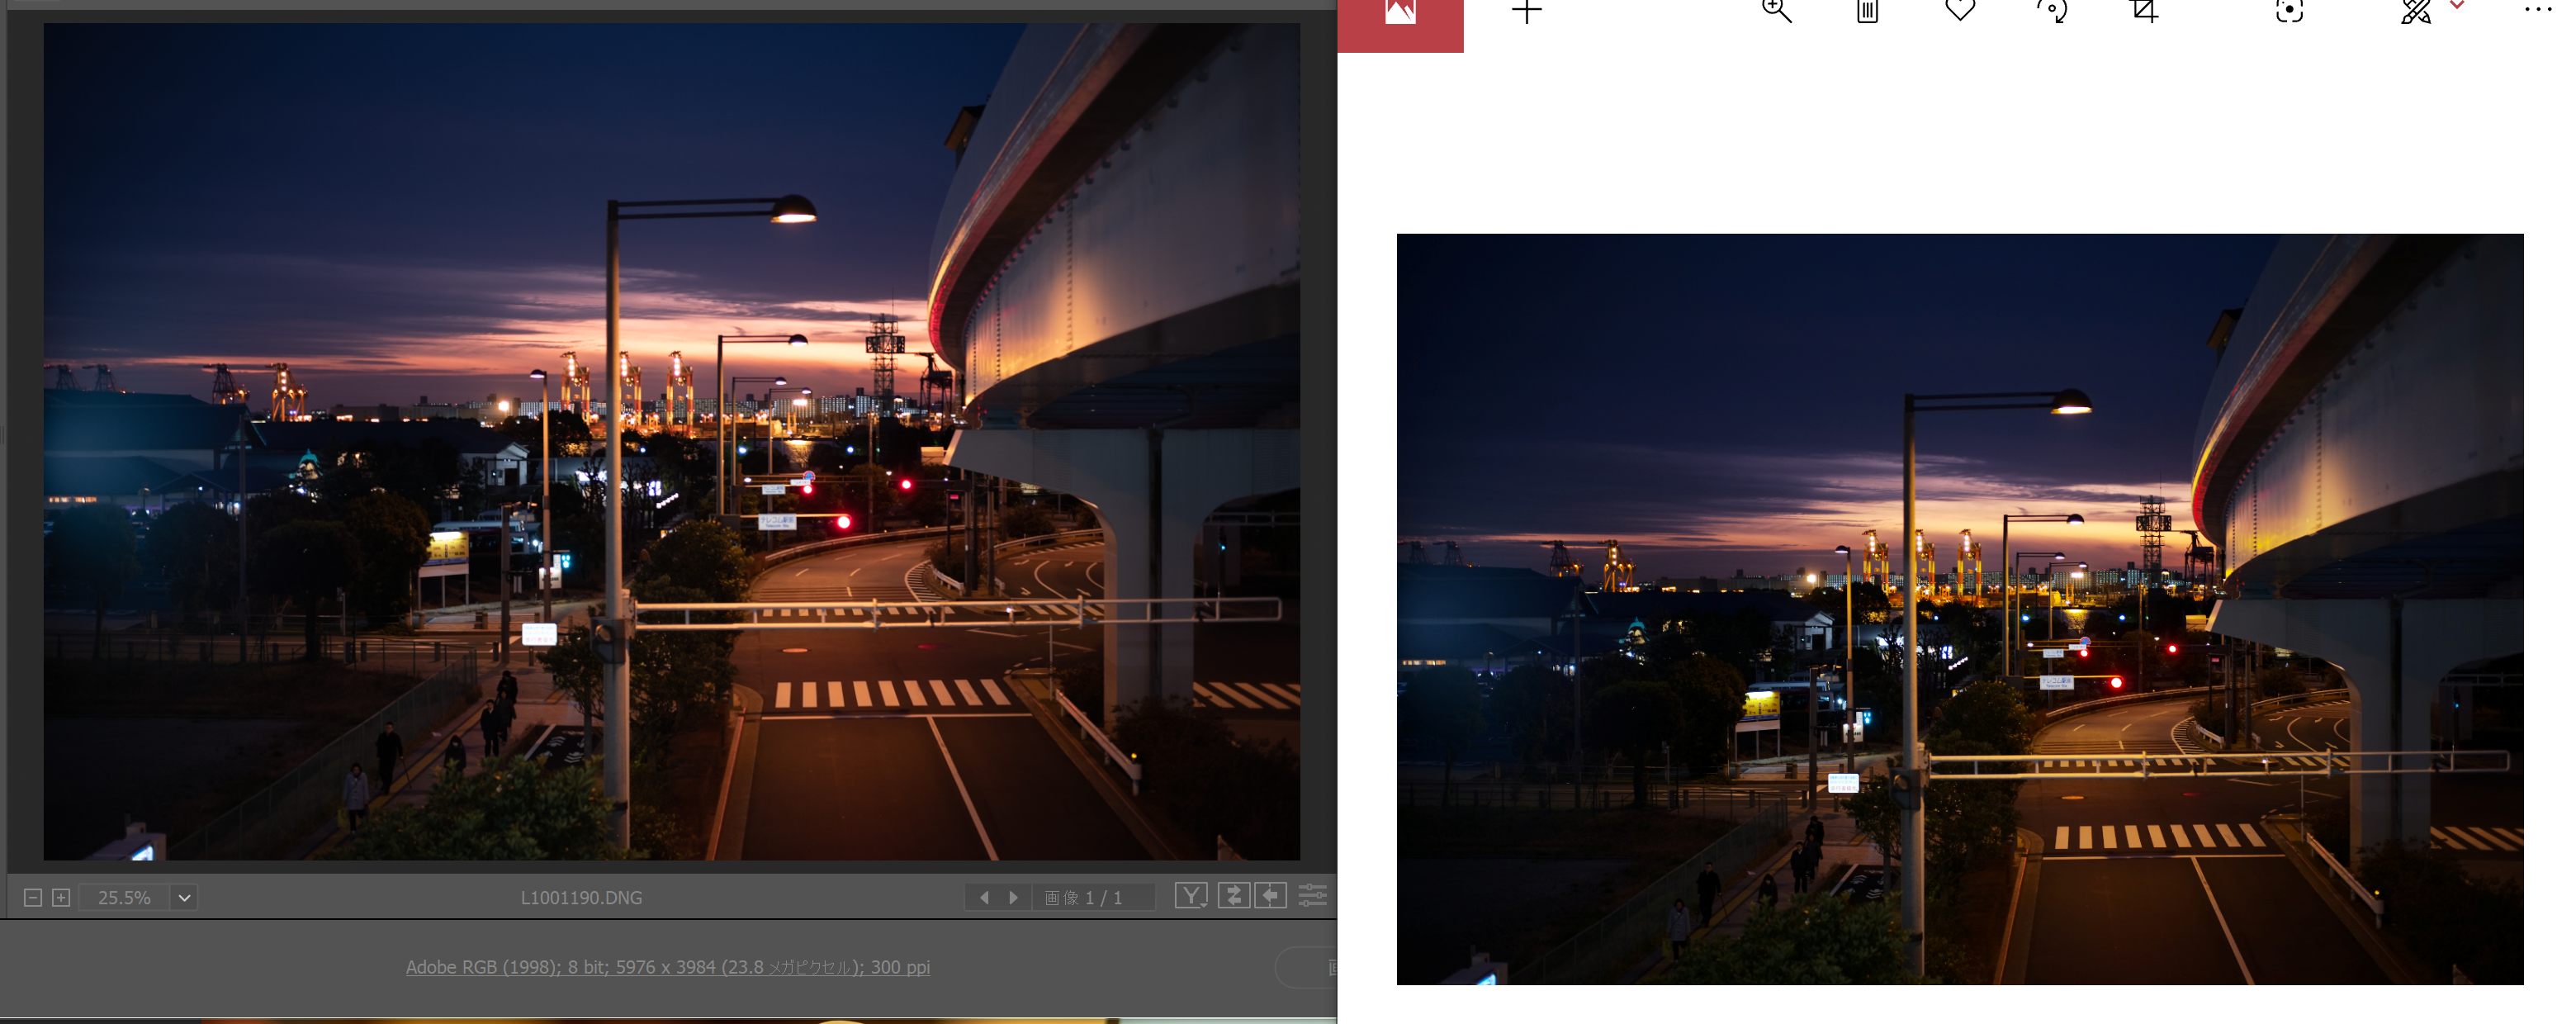Rotate the photo with rotate icon
The image size is (2576, 1024).
pos(2052,11)
